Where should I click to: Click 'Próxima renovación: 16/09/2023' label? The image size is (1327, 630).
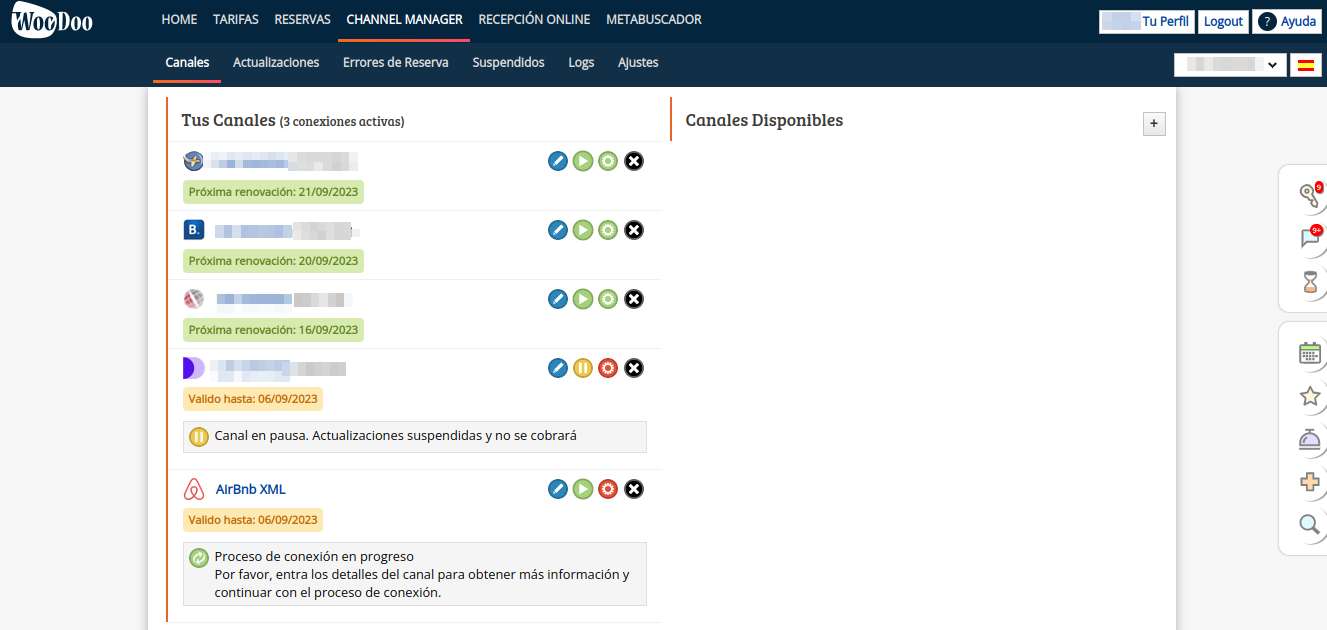[x=273, y=330]
